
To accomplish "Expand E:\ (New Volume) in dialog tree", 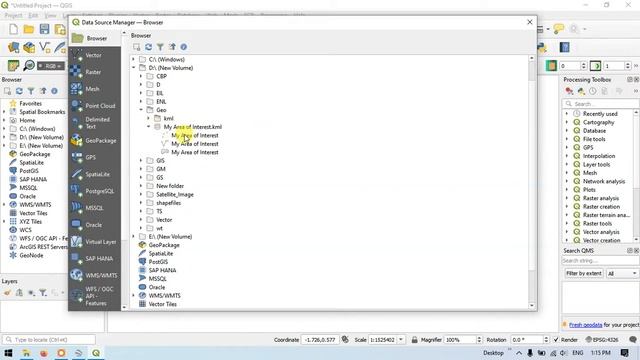I will 133,237.
